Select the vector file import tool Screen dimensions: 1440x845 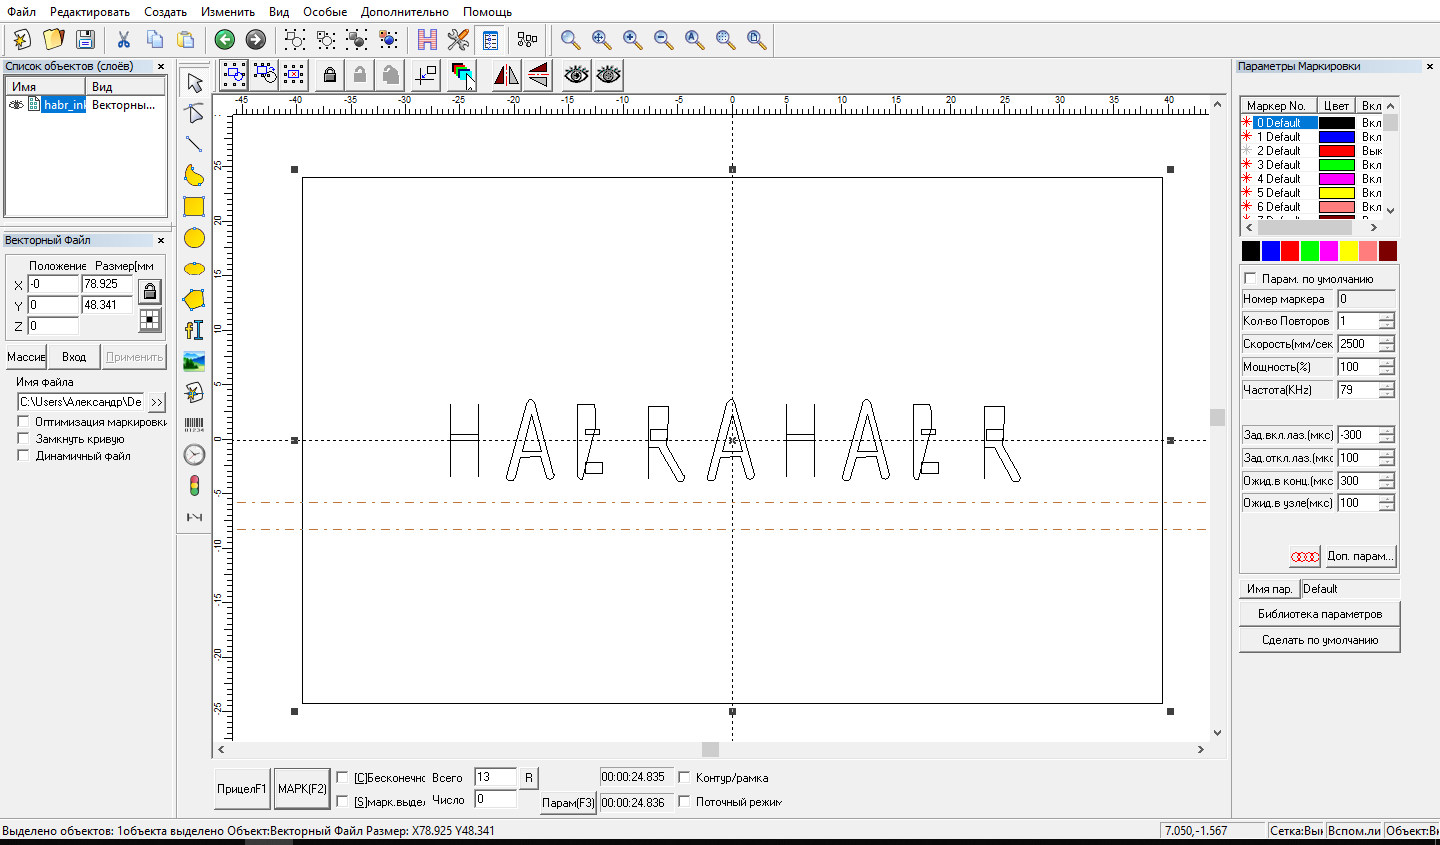194,392
